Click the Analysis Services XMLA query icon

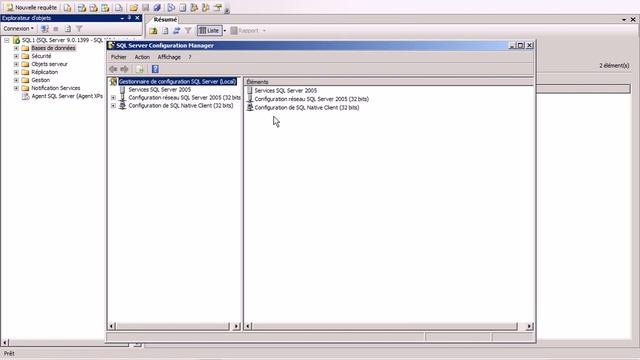click(x=105, y=7)
